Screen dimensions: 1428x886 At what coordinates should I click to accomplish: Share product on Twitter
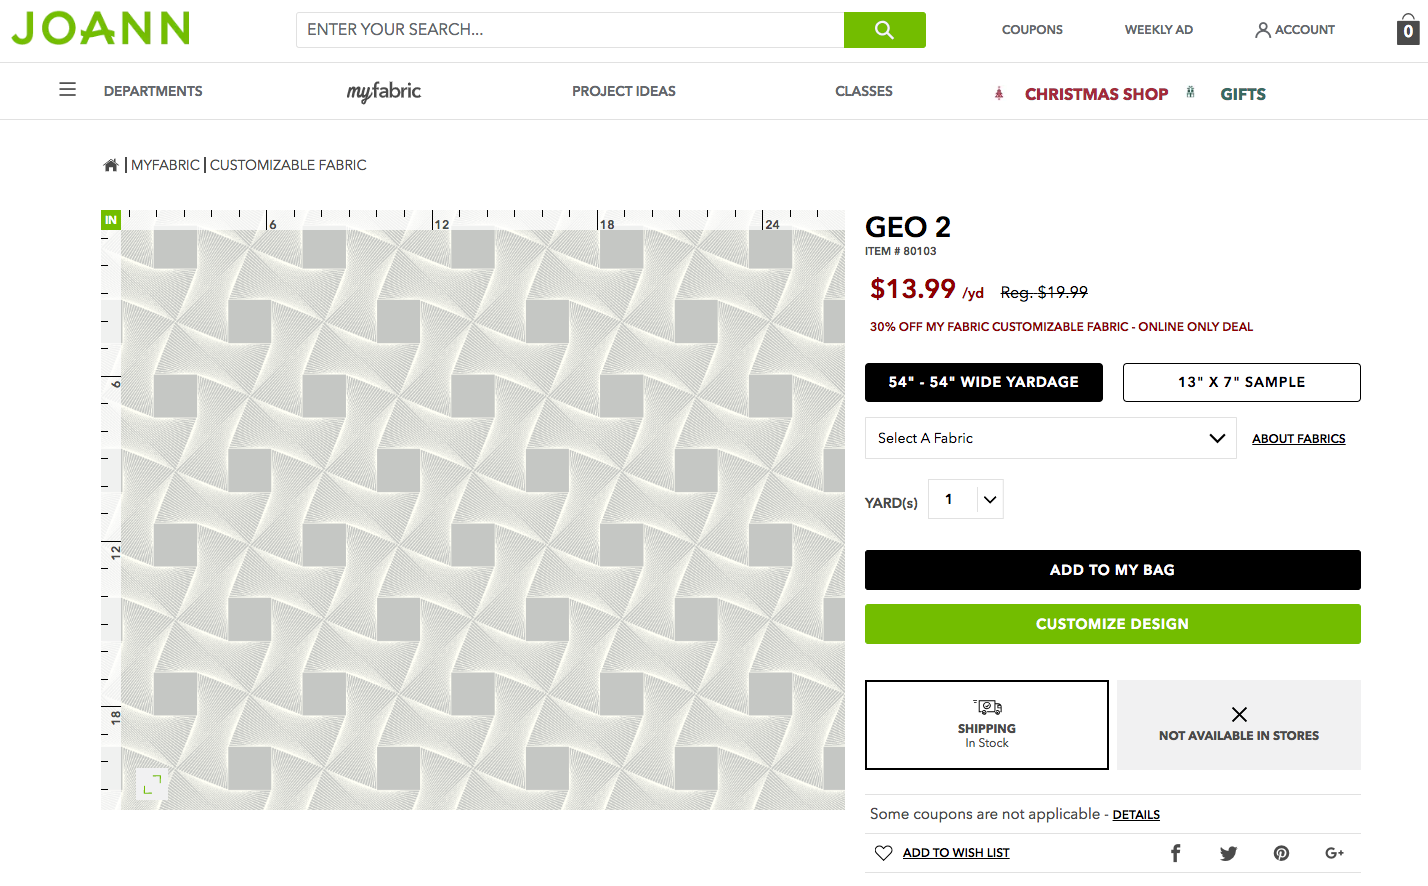1228,853
